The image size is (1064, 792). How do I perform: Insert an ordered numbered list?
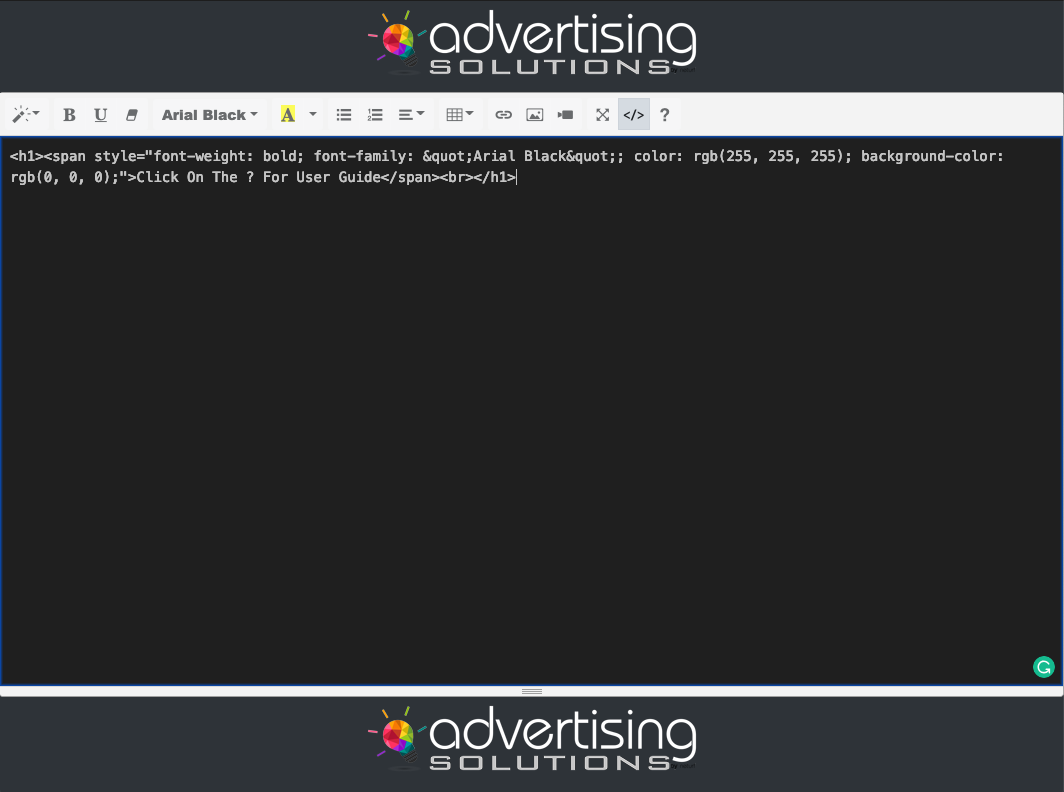(x=375, y=114)
